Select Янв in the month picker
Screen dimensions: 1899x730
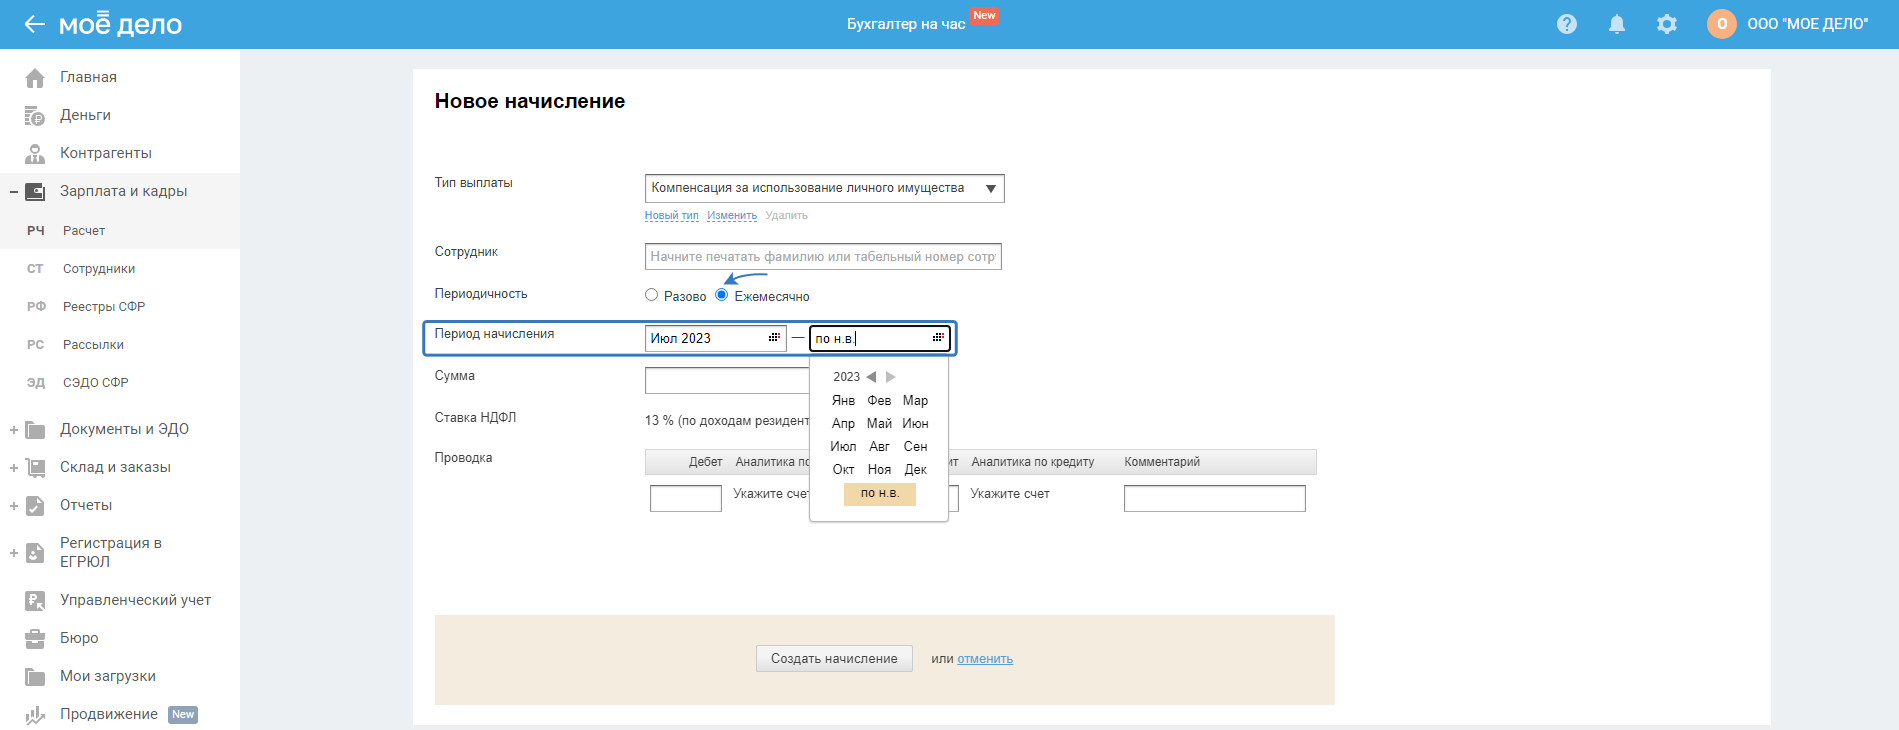844,401
